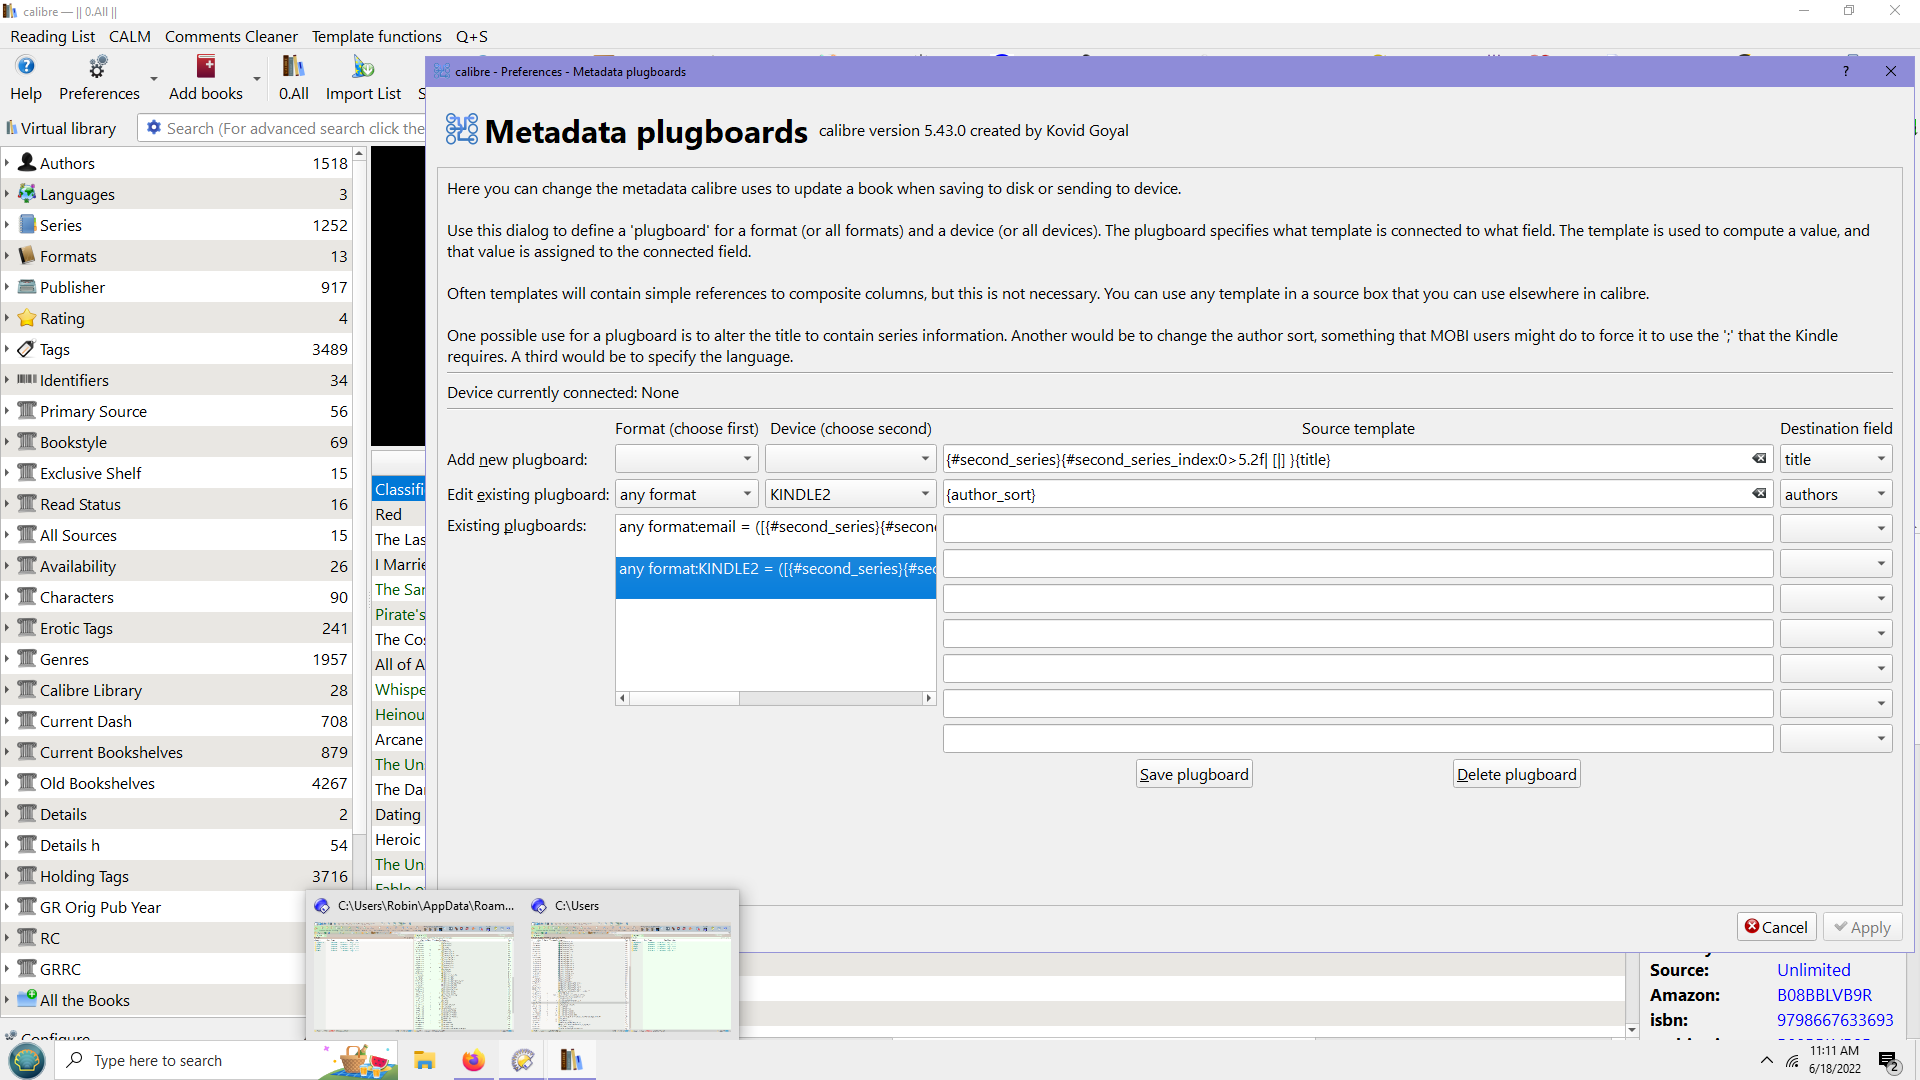1920x1080 pixels.
Task: Click the Apply button
Action: (x=1862, y=927)
